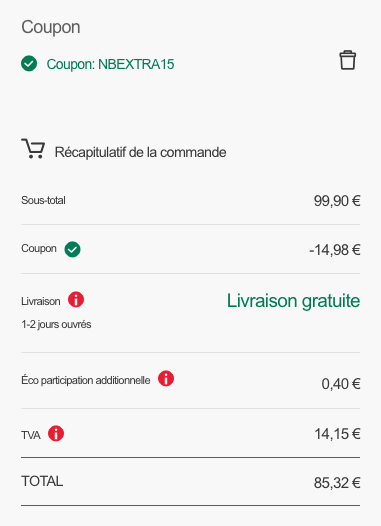The image size is (381, 526).
Task: Click the Coupon section heading
Action: 51,28
